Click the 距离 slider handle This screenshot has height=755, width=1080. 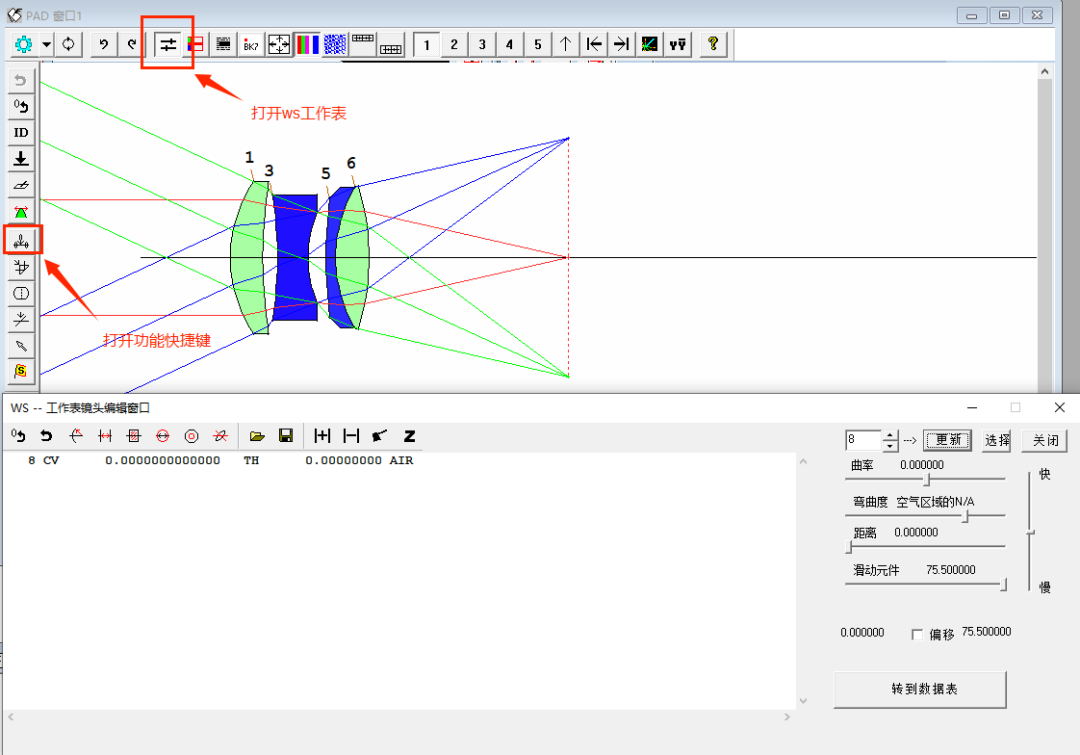point(849,548)
